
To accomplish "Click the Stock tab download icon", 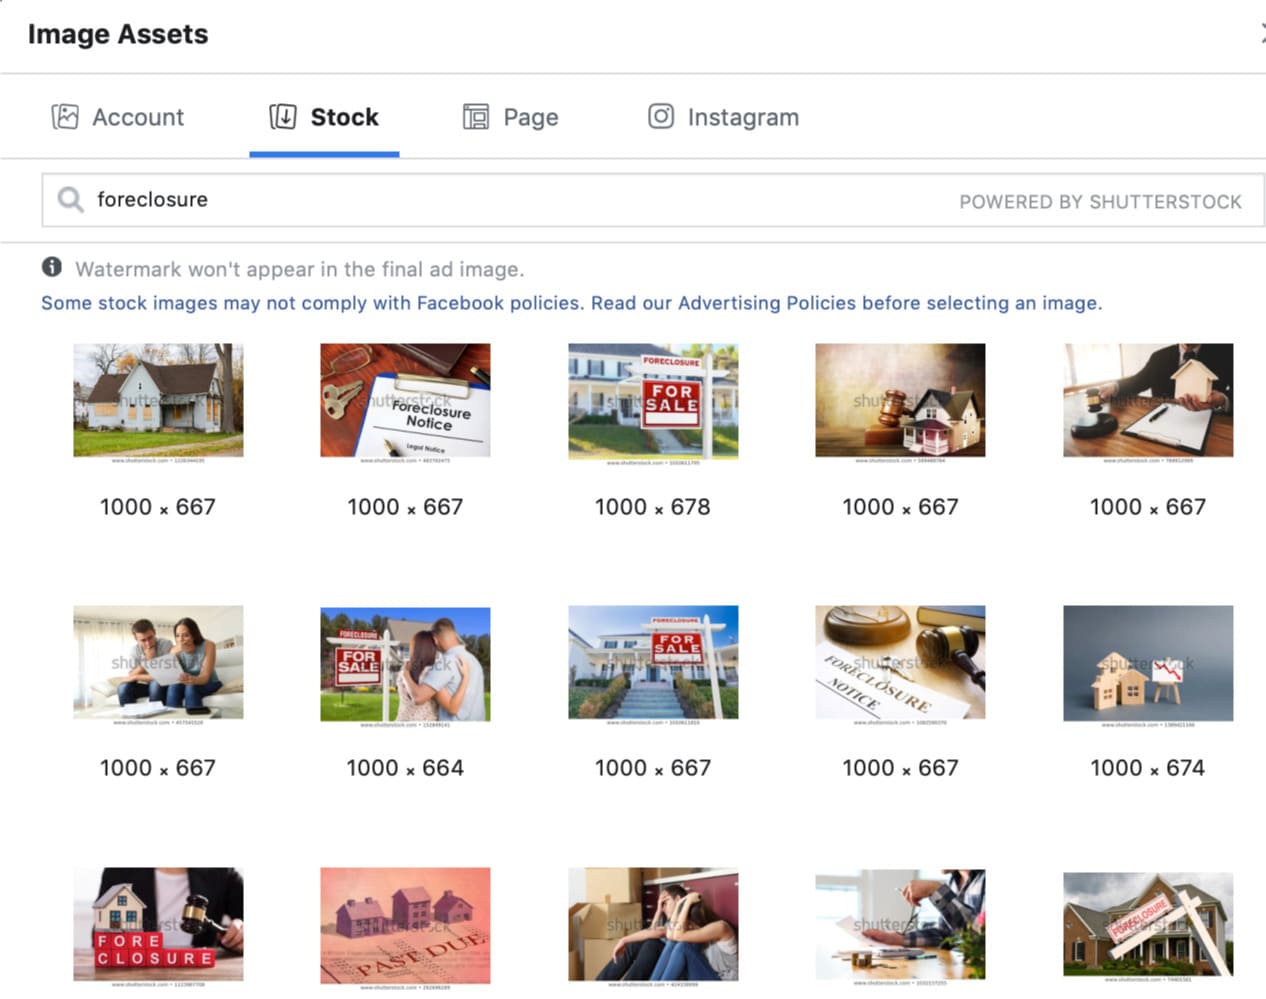I will [x=283, y=116].
